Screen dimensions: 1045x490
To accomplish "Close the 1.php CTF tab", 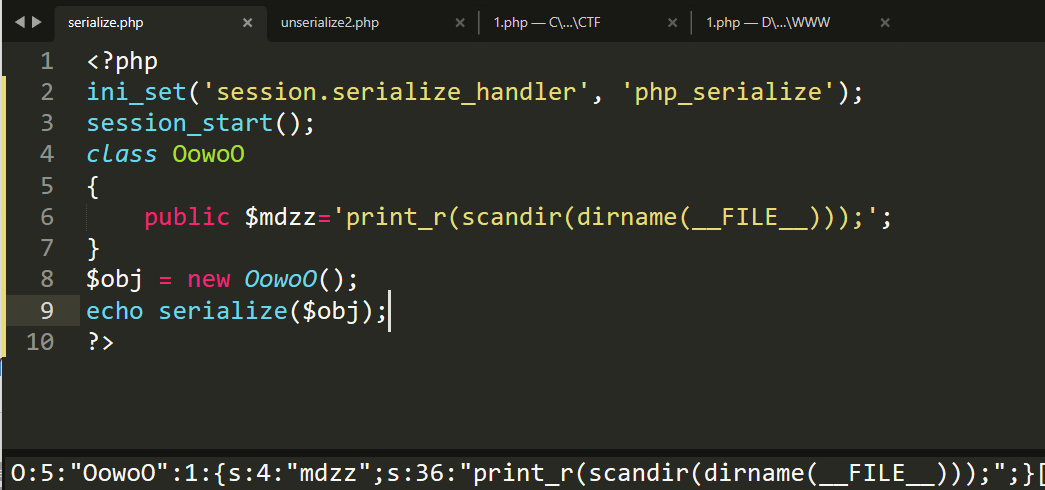I will click(672, 23).
